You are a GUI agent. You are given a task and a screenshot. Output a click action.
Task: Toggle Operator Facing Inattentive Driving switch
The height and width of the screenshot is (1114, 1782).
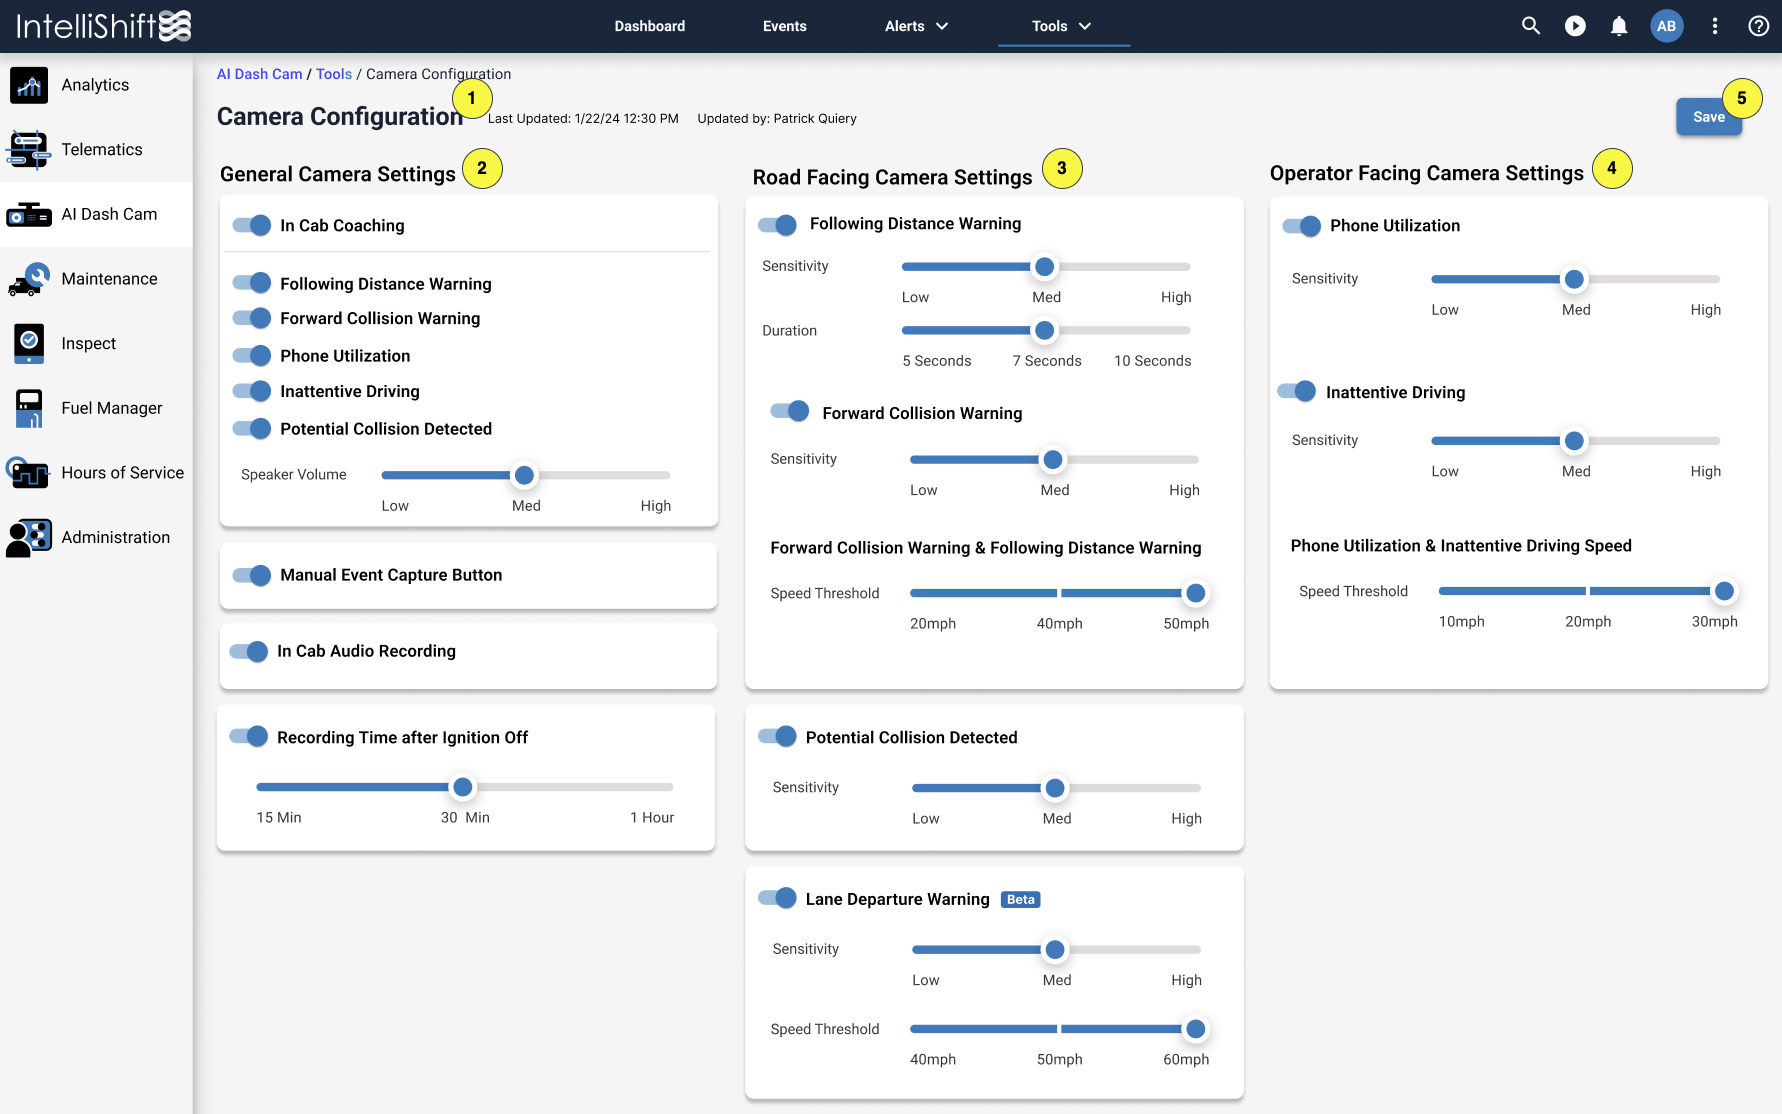click(1297, 391)
